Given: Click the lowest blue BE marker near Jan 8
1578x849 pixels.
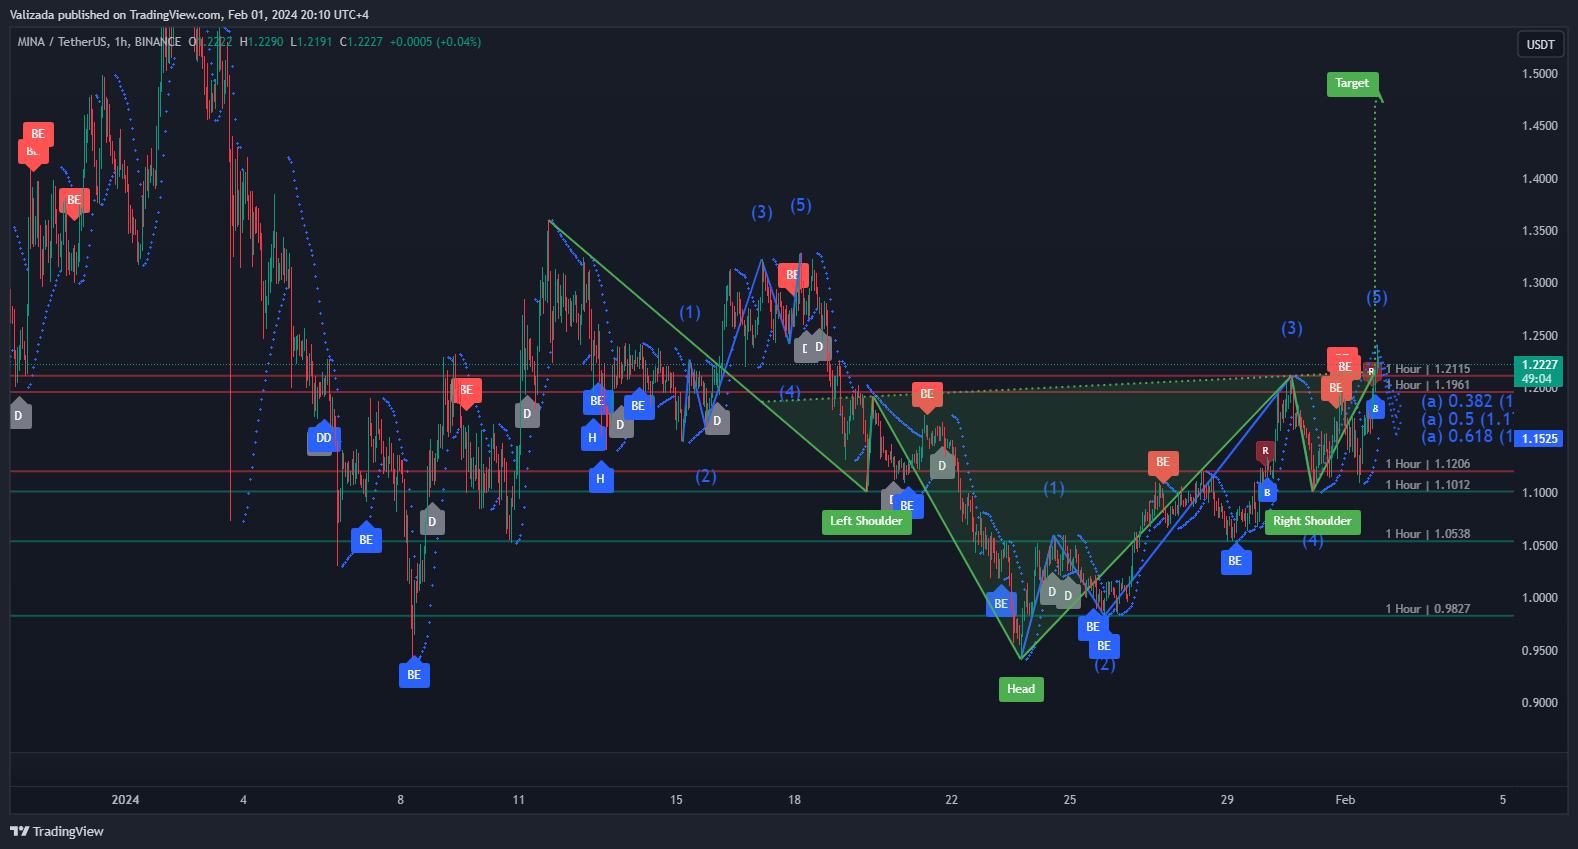Looking at the screenshot, I should [x=414, y=674].
